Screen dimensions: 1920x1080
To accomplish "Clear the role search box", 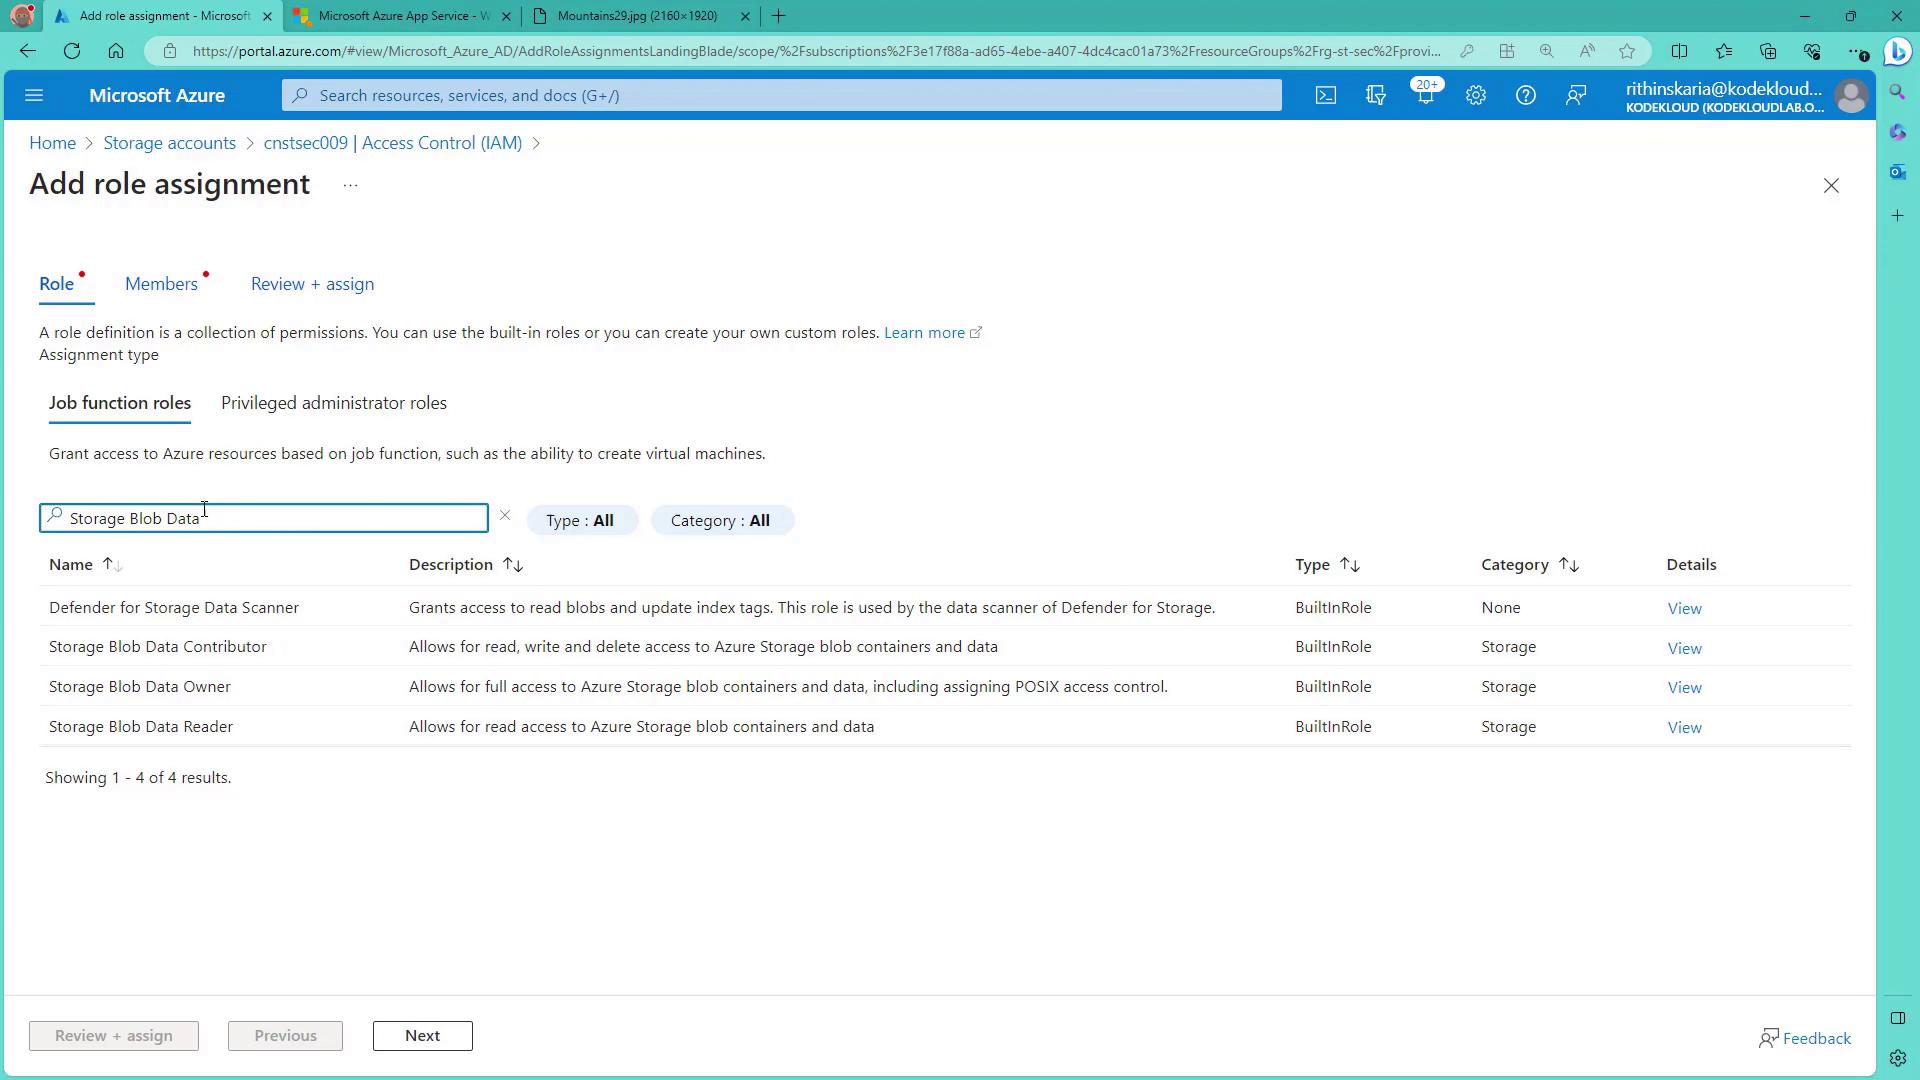I will 505,516.
